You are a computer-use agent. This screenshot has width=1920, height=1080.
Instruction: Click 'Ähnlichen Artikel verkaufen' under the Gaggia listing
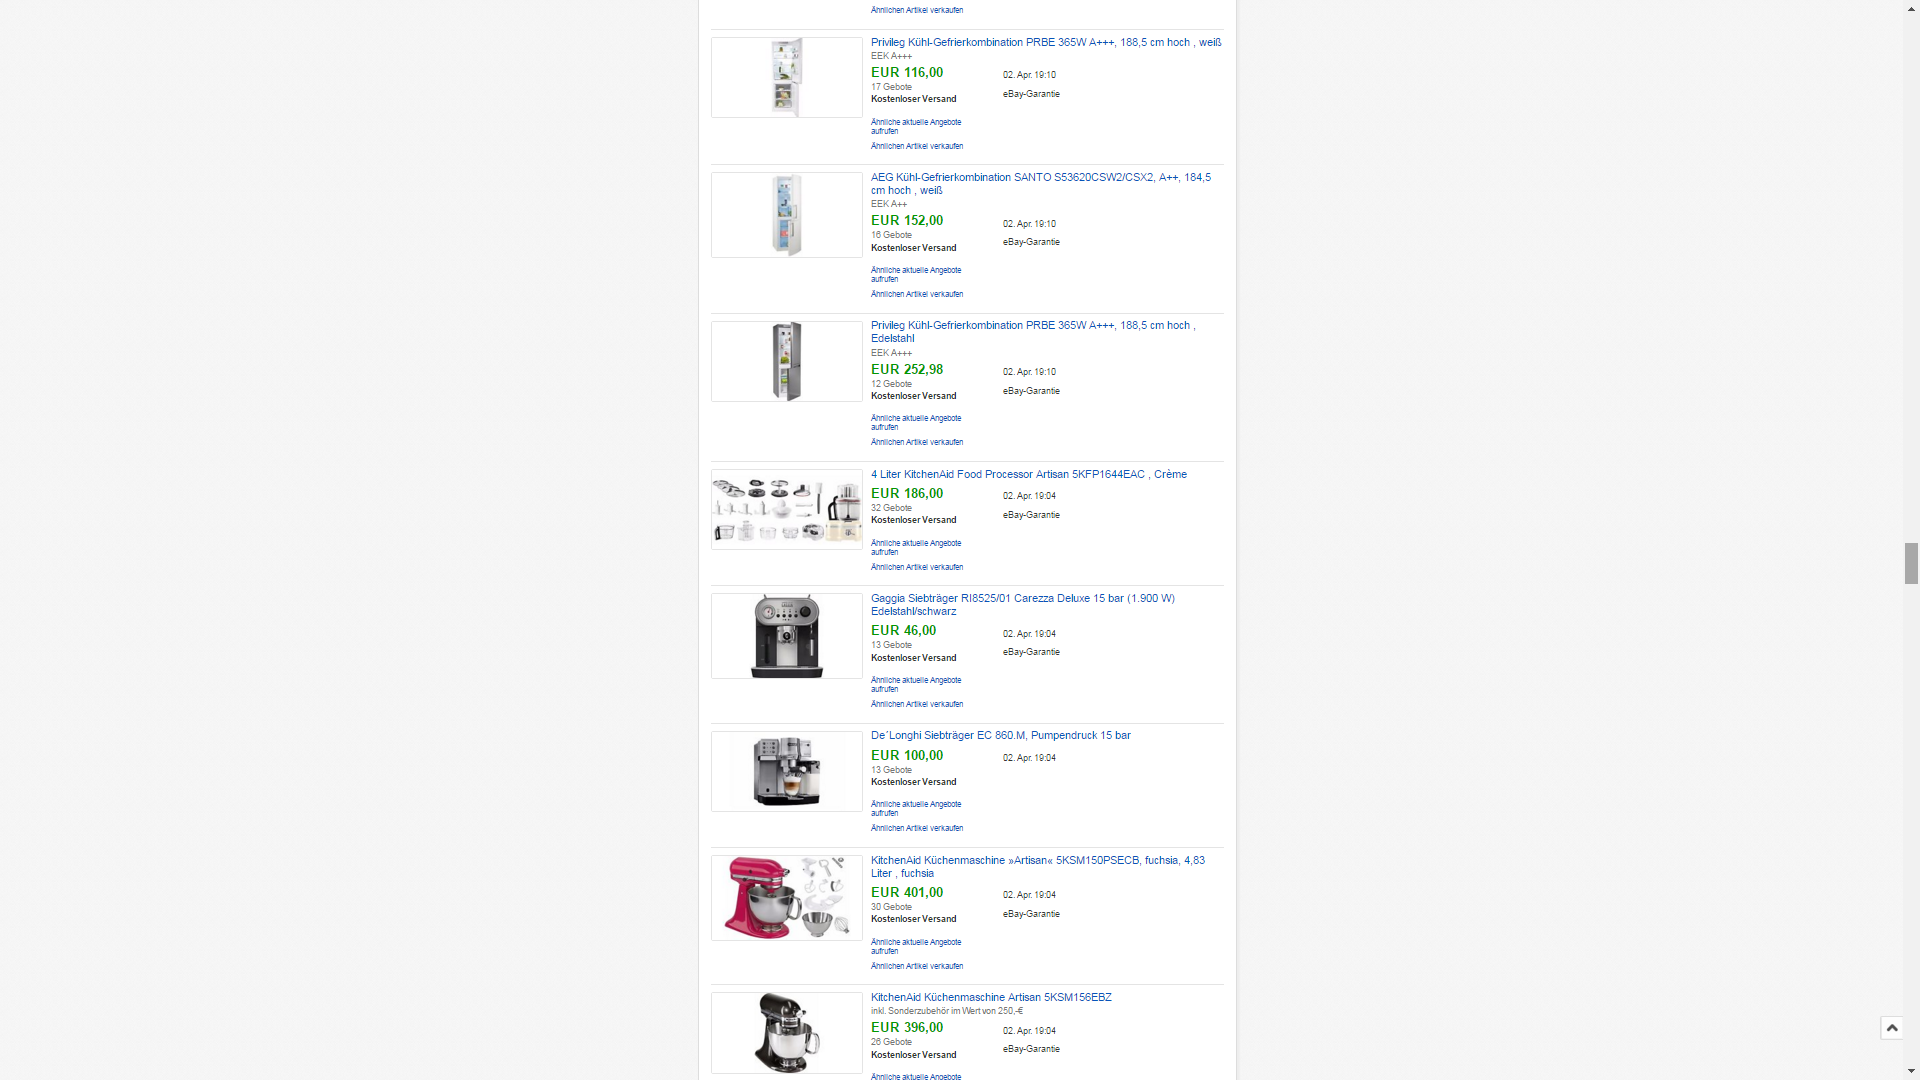tap(917, 704)
